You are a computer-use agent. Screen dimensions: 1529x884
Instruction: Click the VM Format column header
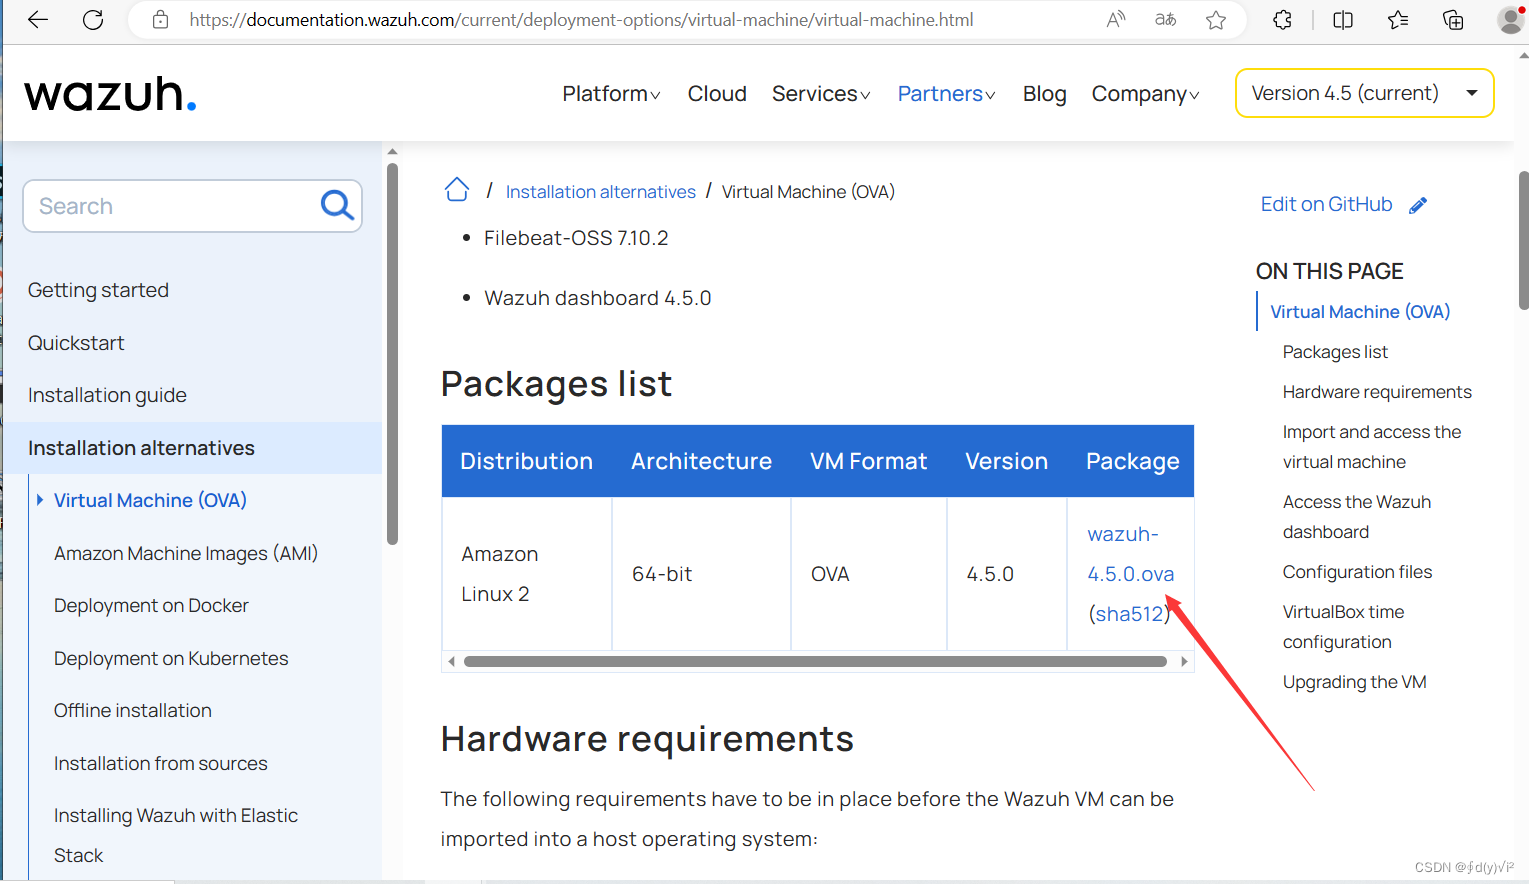point(868,461)
